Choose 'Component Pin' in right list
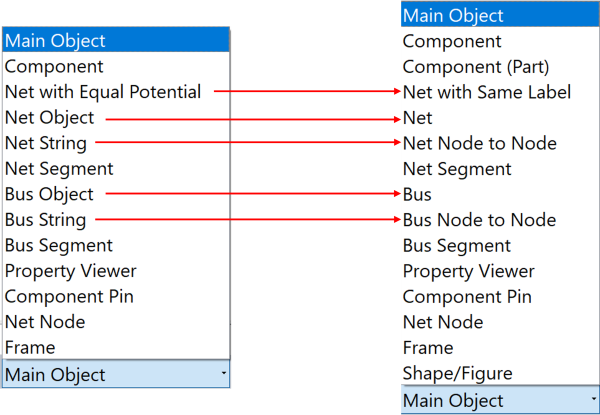The height and width of the screenshot is (415, 600). tap(467, 297)
